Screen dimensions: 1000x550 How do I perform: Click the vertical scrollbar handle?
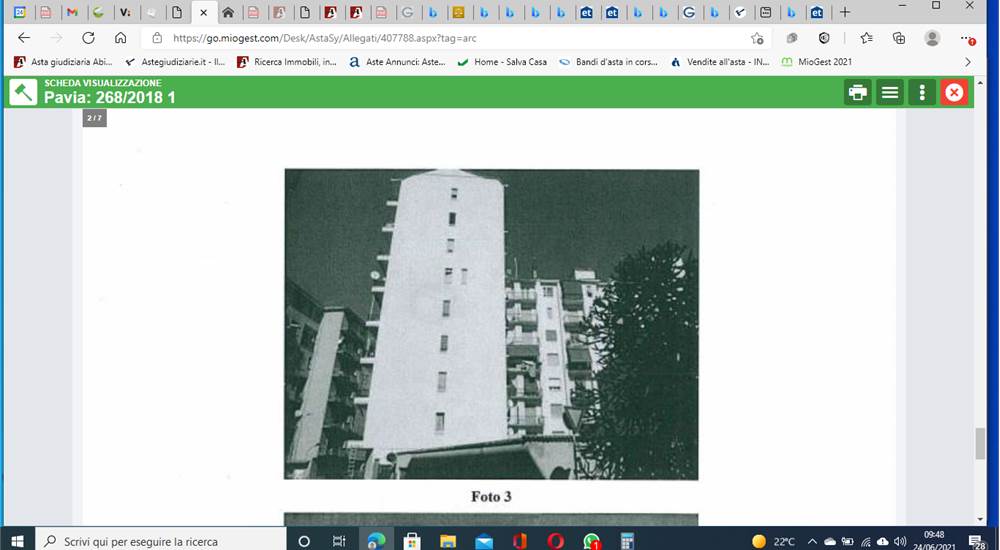[x=980, y=443]
